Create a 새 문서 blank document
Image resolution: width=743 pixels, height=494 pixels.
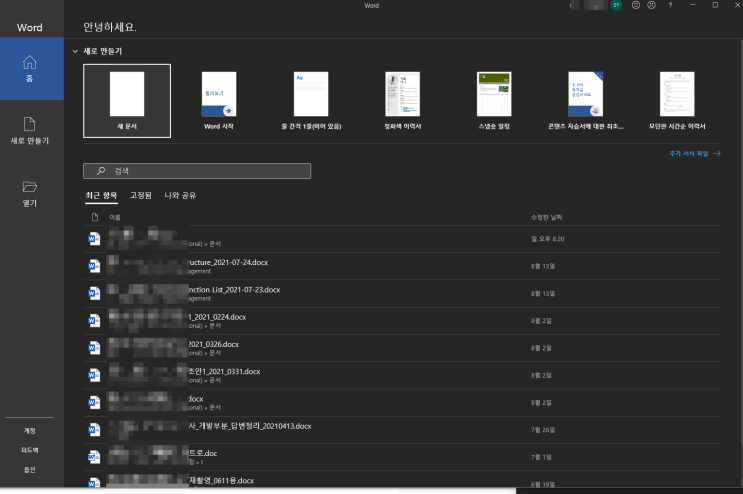pyautogui.click(x=127, y=101)
